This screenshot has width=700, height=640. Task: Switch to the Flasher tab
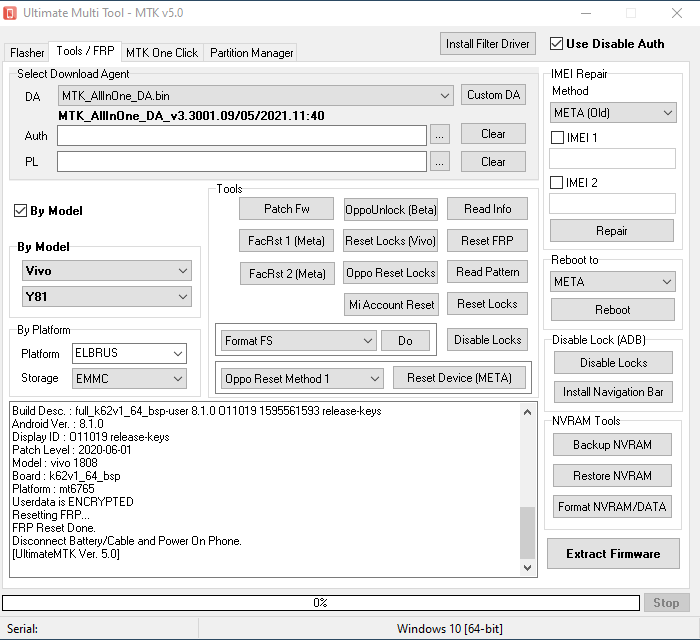pos(27,53)
